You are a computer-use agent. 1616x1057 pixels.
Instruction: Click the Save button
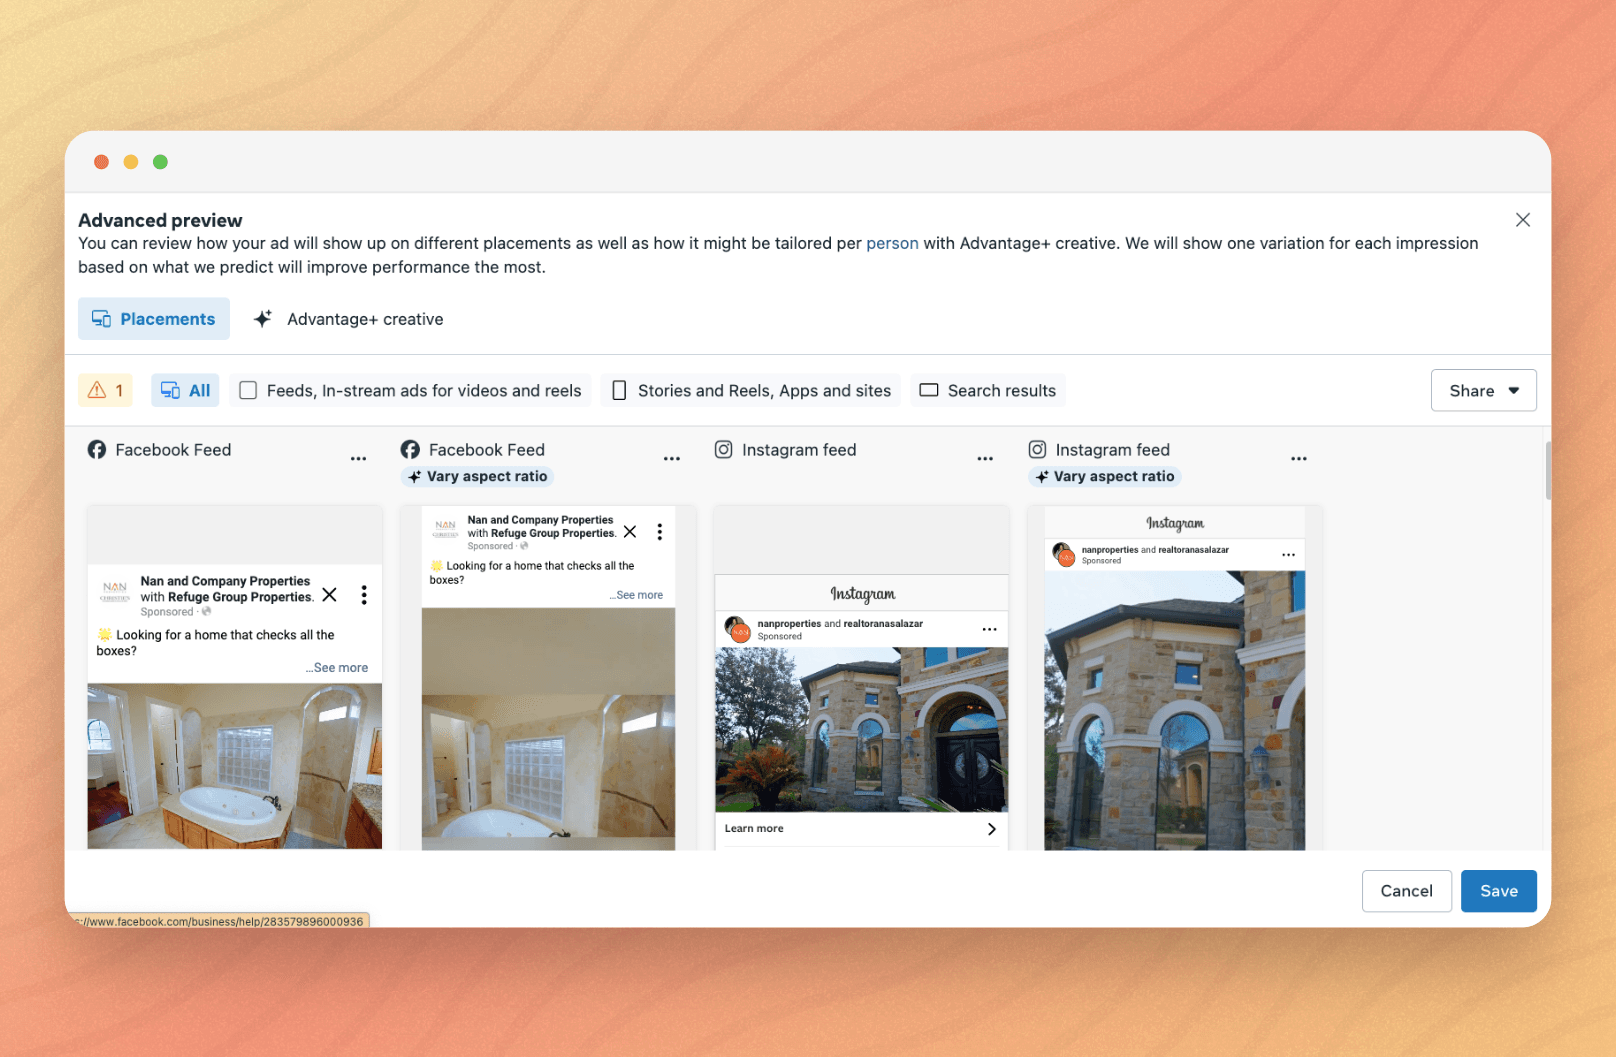tap(1498, 891)
